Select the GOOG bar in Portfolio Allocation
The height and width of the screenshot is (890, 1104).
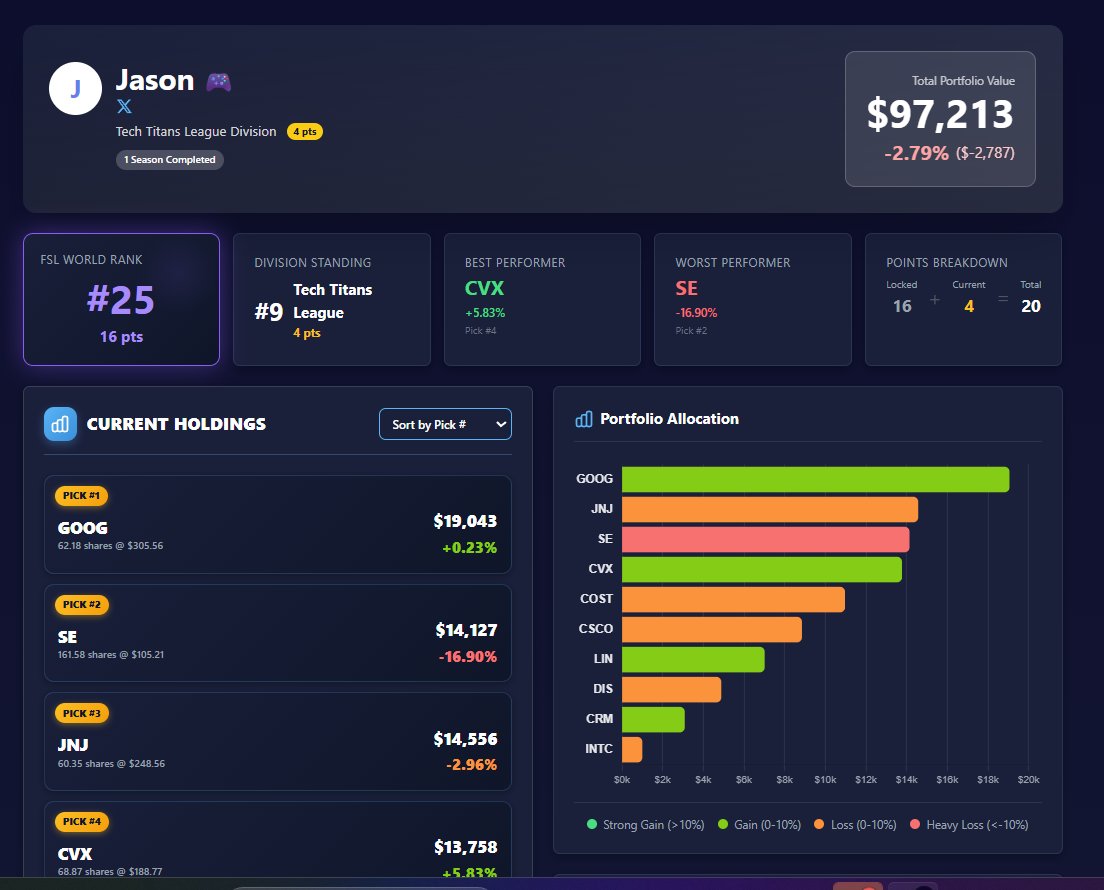[x=815, y=479]
